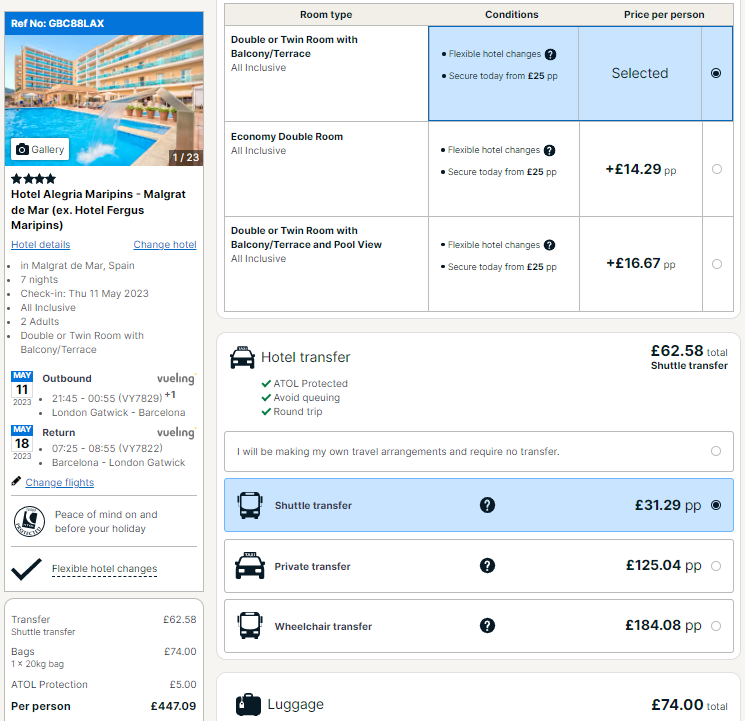Open help icon for Private transfer
Screen dimensions: 745x721
click(487, 565)
